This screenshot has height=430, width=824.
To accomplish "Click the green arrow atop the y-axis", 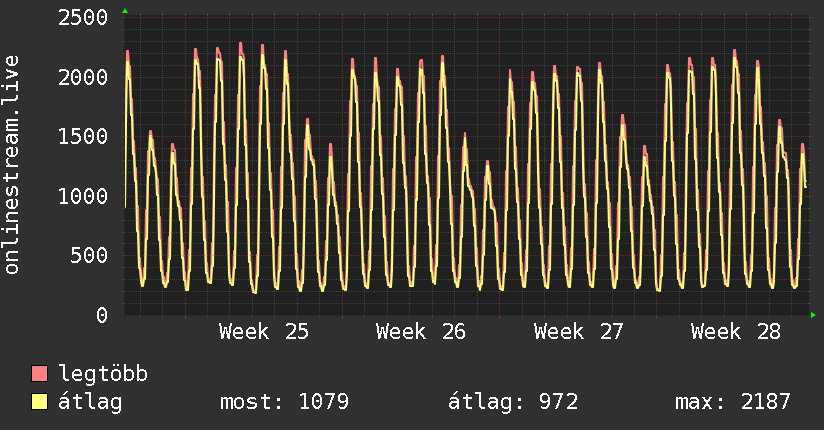I will click(125, 11).
